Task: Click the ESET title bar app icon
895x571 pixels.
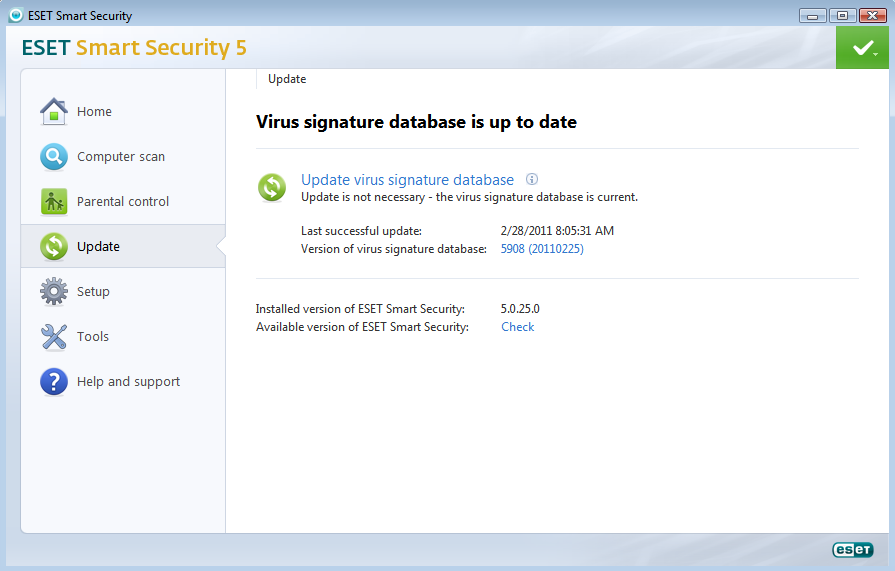Action: [15, 15]
